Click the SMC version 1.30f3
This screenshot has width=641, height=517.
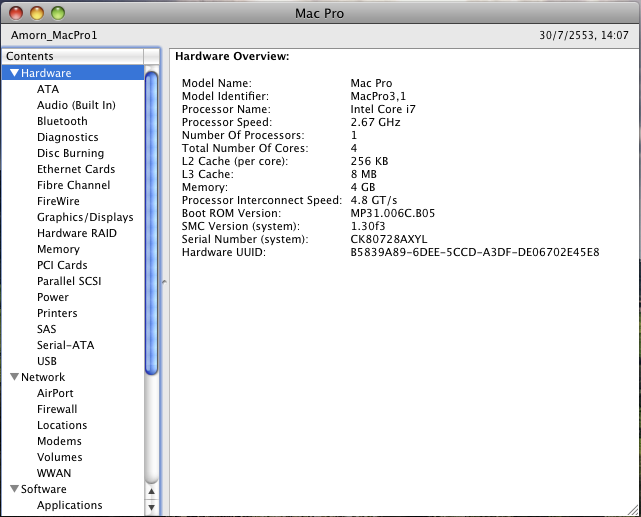coord(368,226)
